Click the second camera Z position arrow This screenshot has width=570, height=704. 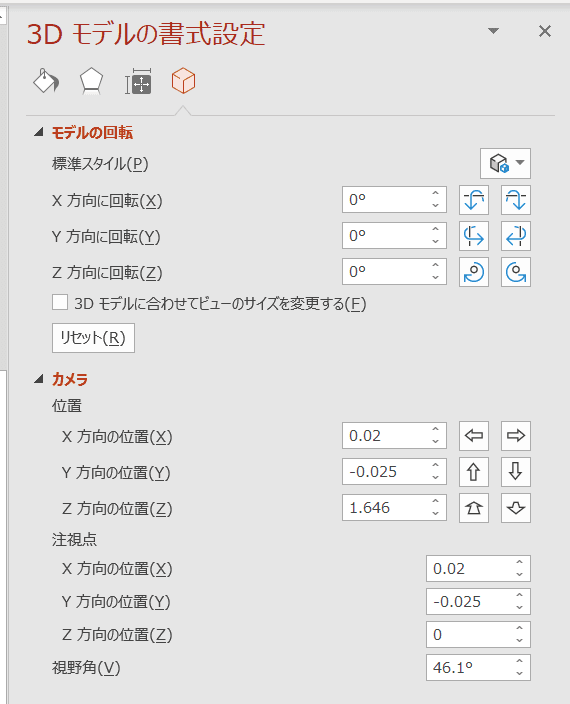516,508
